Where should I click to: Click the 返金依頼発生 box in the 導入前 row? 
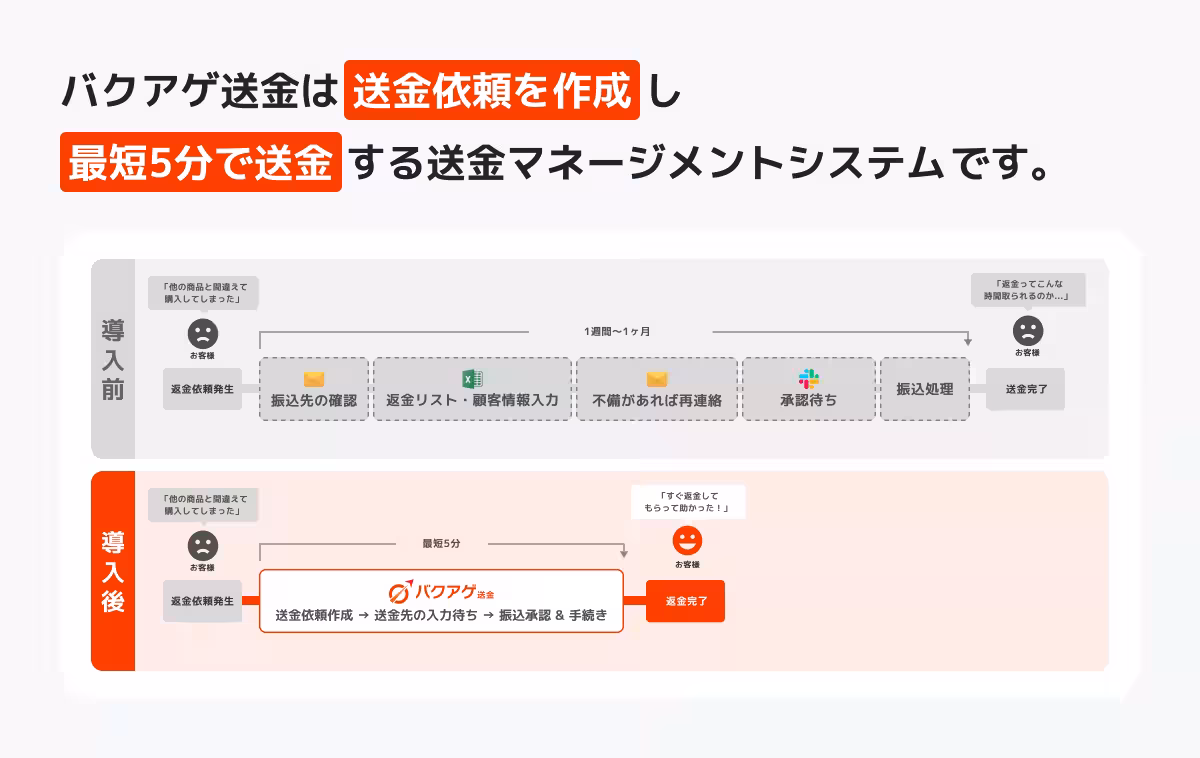pyautogui.click(x=203, y=389)
